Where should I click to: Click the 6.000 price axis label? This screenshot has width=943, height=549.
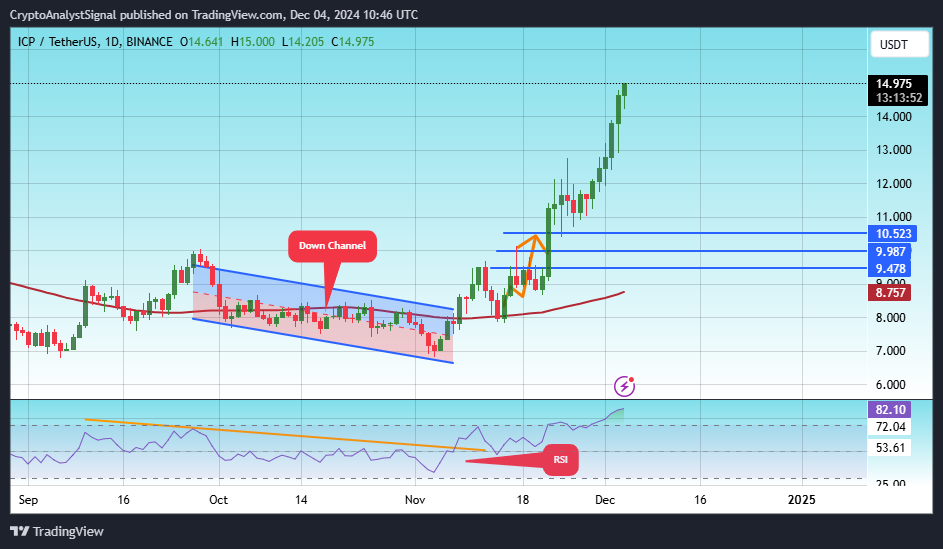tap(890, 385)
